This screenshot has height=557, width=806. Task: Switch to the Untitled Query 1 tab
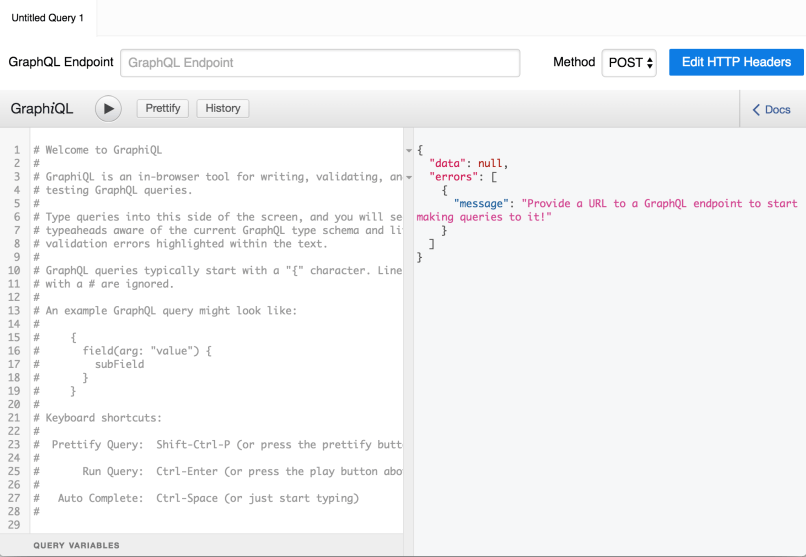click(48, 18)
